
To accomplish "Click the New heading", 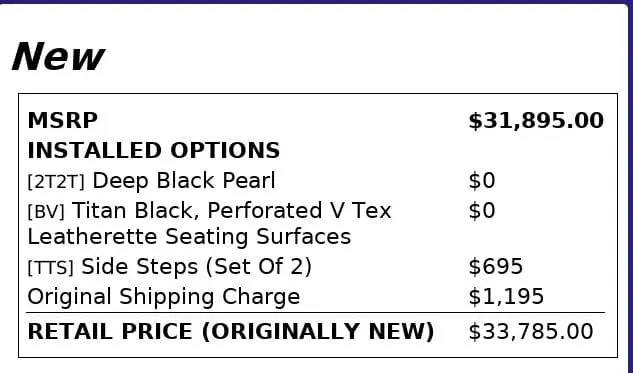I will 59,57.
